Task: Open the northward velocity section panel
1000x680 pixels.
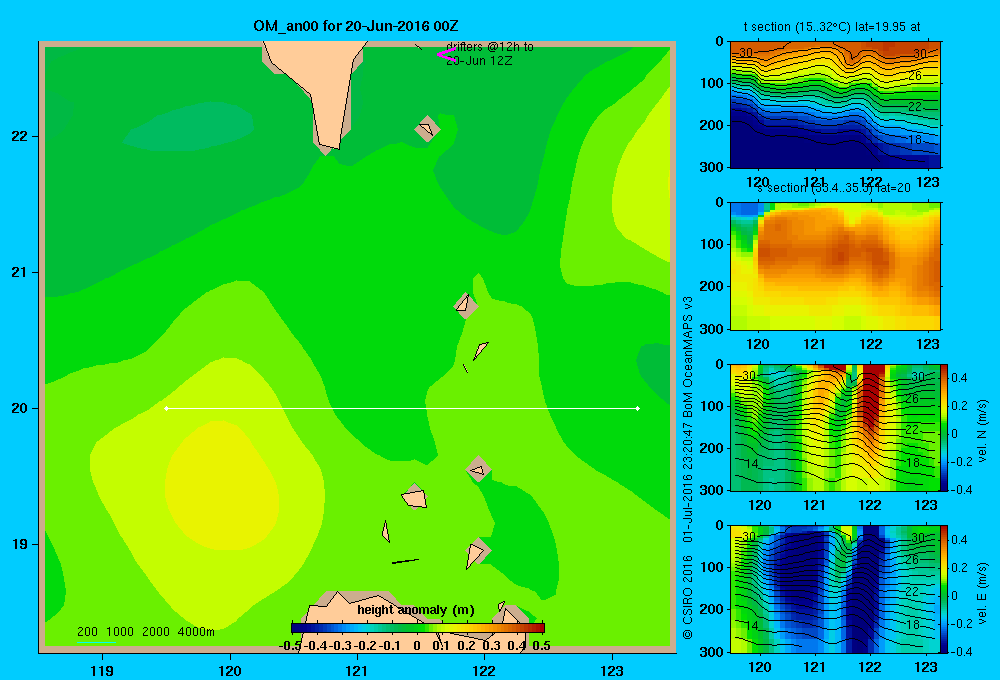Action: [834, 427]
